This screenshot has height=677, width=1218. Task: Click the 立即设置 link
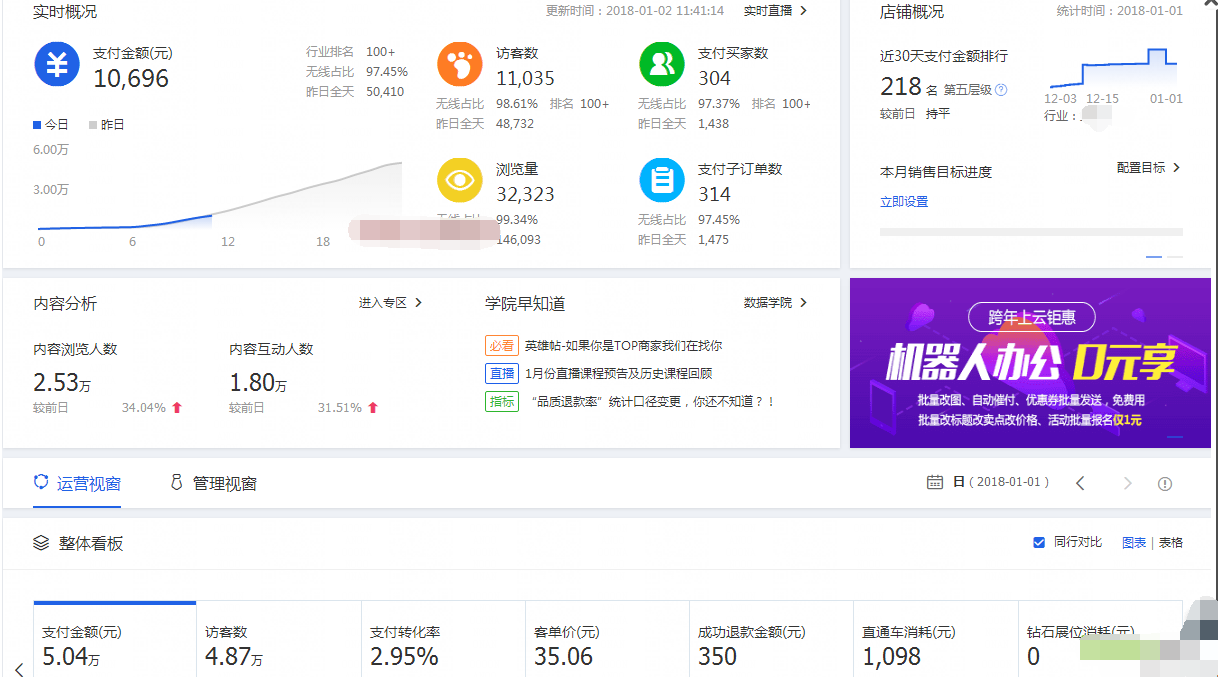[904, 201]
